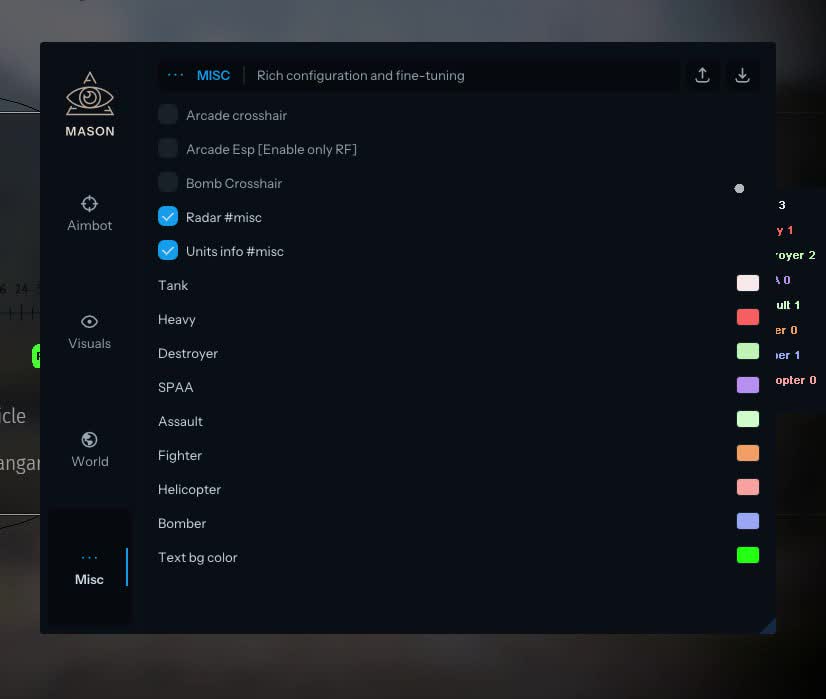Disable Radar #misc checkbox
826x699 pixels.
pyautogui.click(x=168, y=217)
